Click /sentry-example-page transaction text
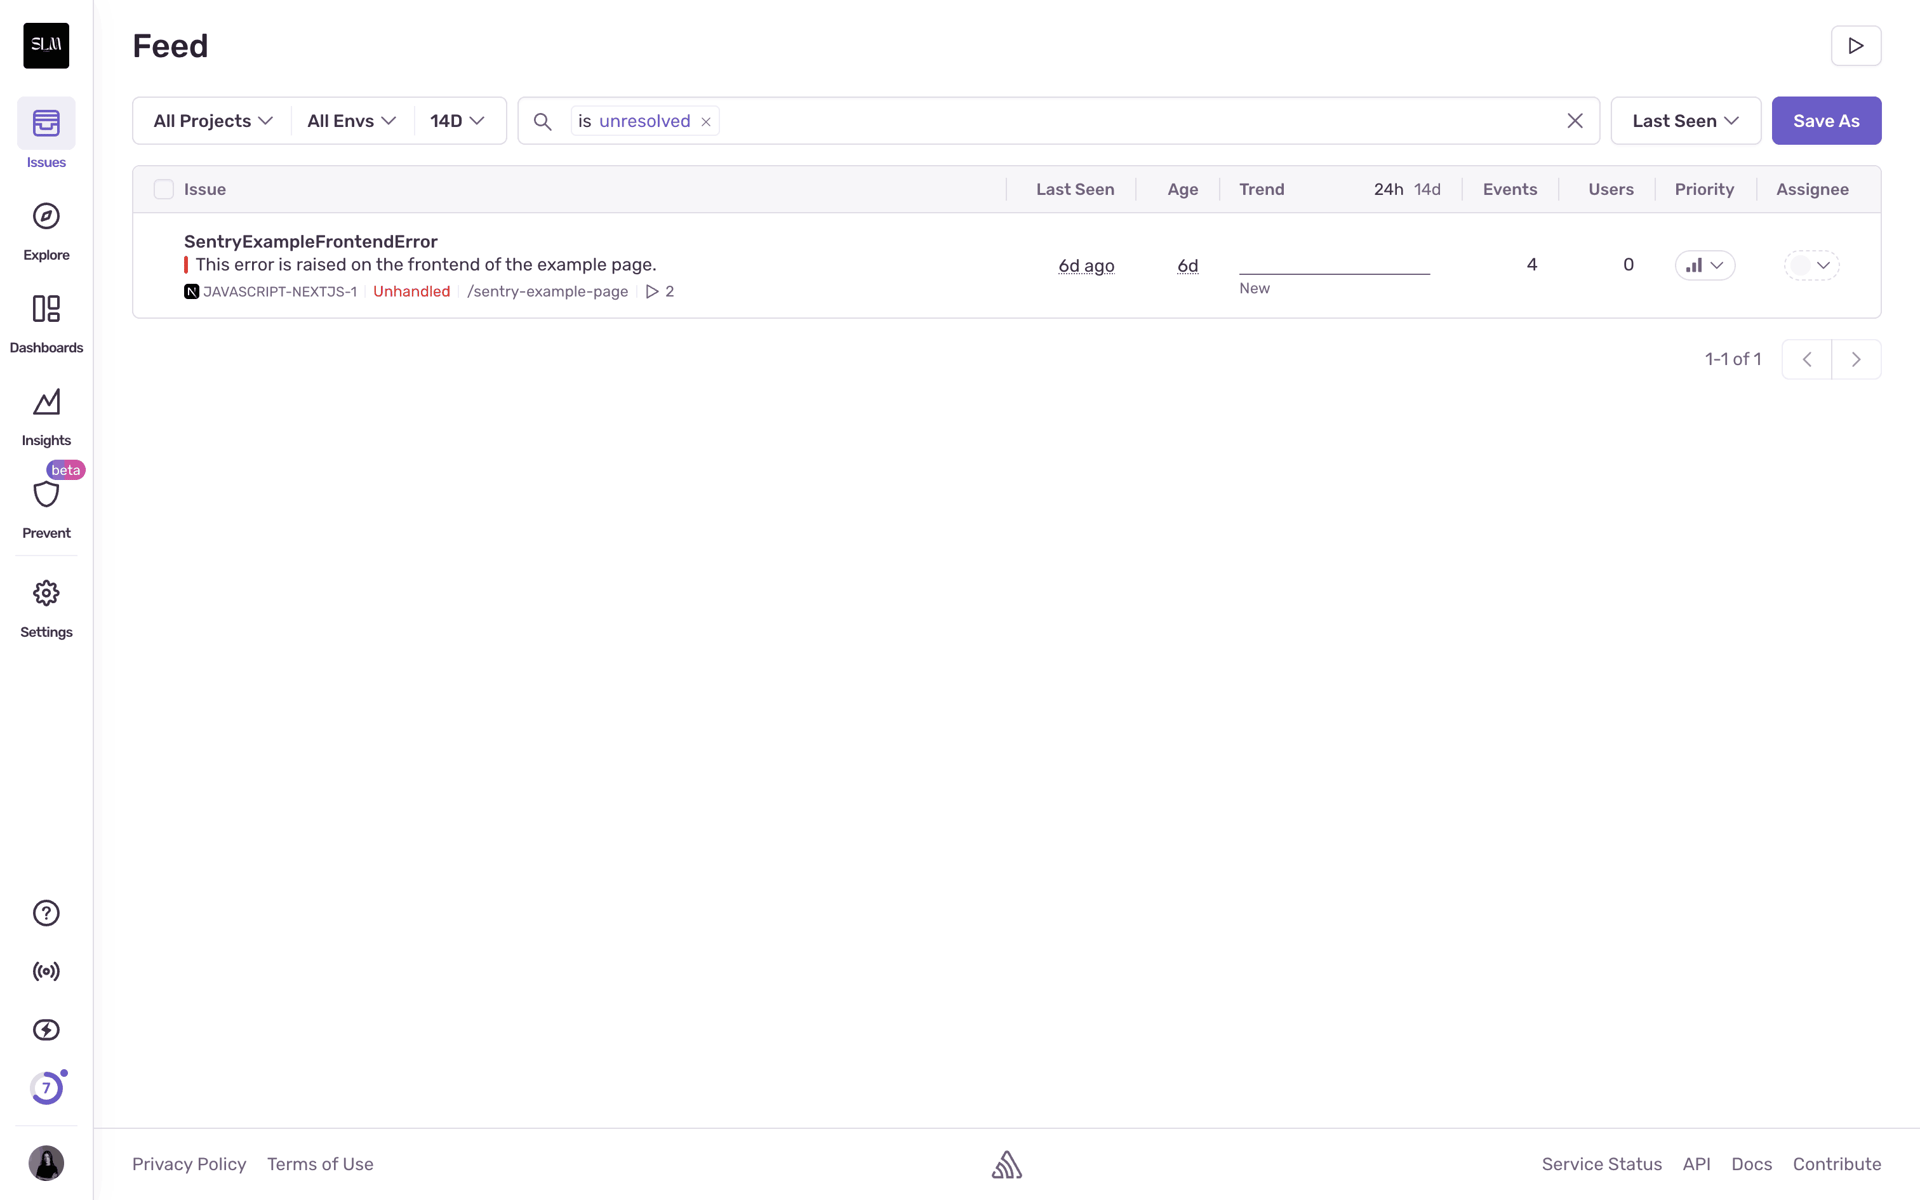Viewport: 1920px width, 1200px height. coord(548,291)
